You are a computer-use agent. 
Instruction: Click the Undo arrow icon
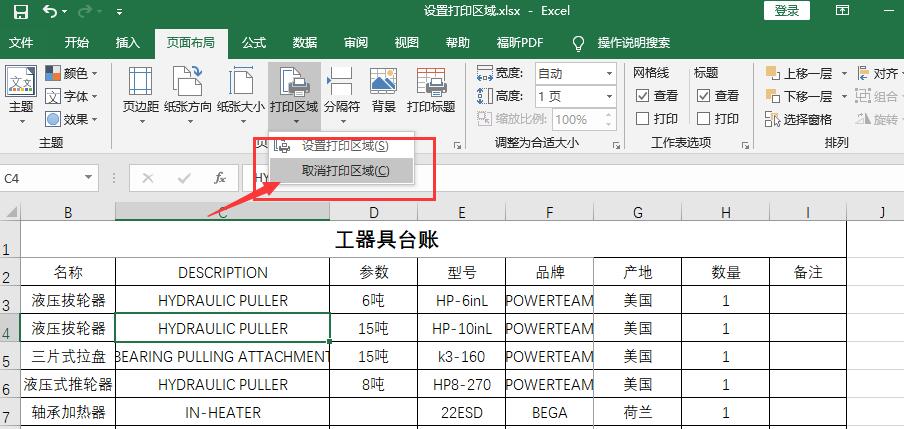click(50, 11)
